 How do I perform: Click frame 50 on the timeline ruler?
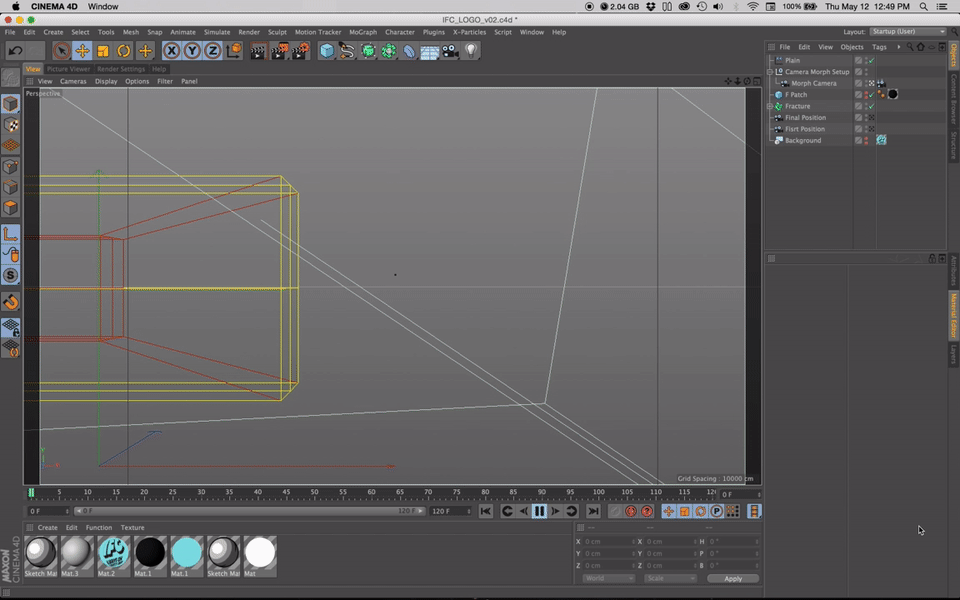tap(314, 492)
